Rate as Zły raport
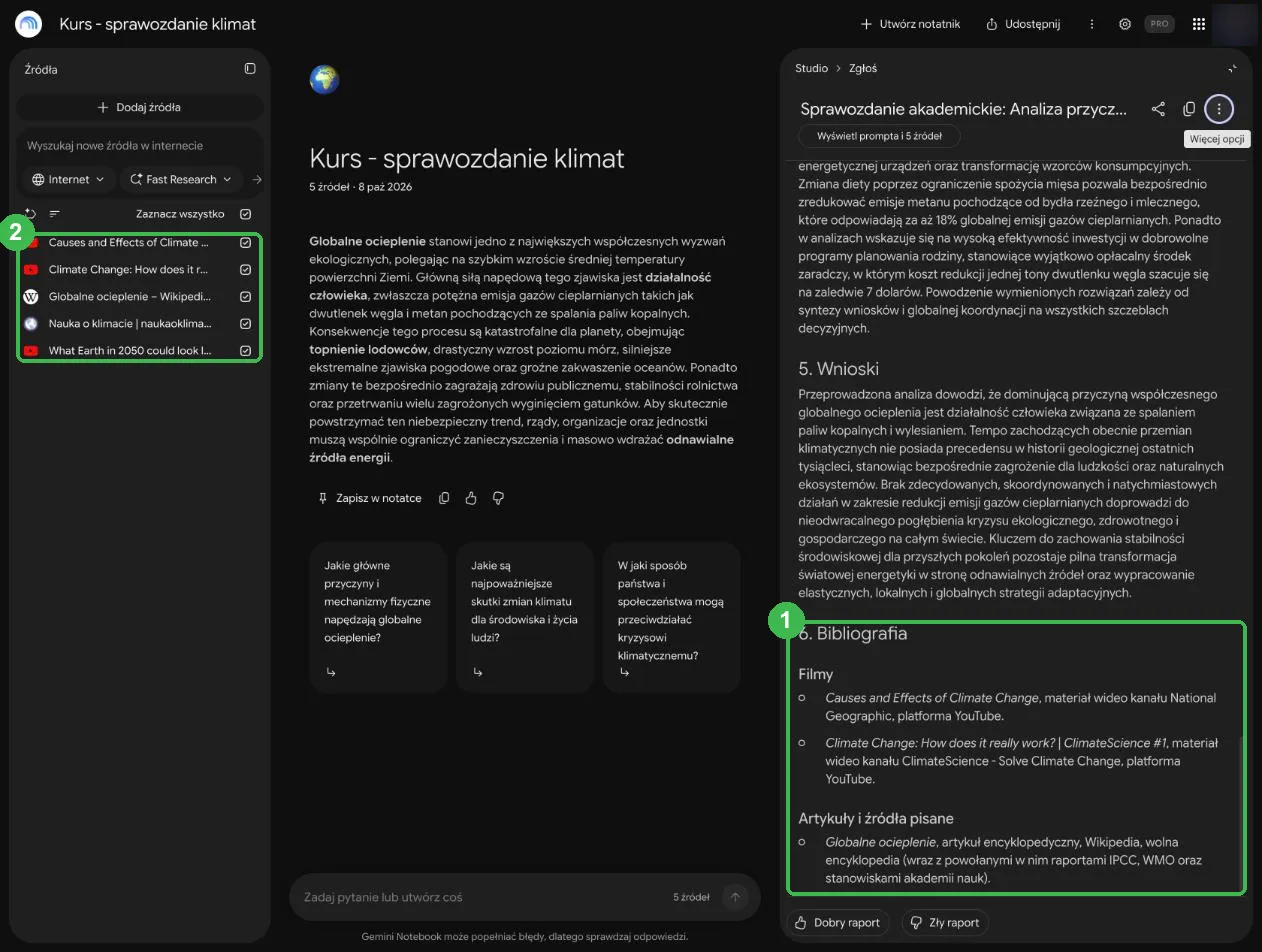The image size is (1262, 952). (x=944, y=923)
